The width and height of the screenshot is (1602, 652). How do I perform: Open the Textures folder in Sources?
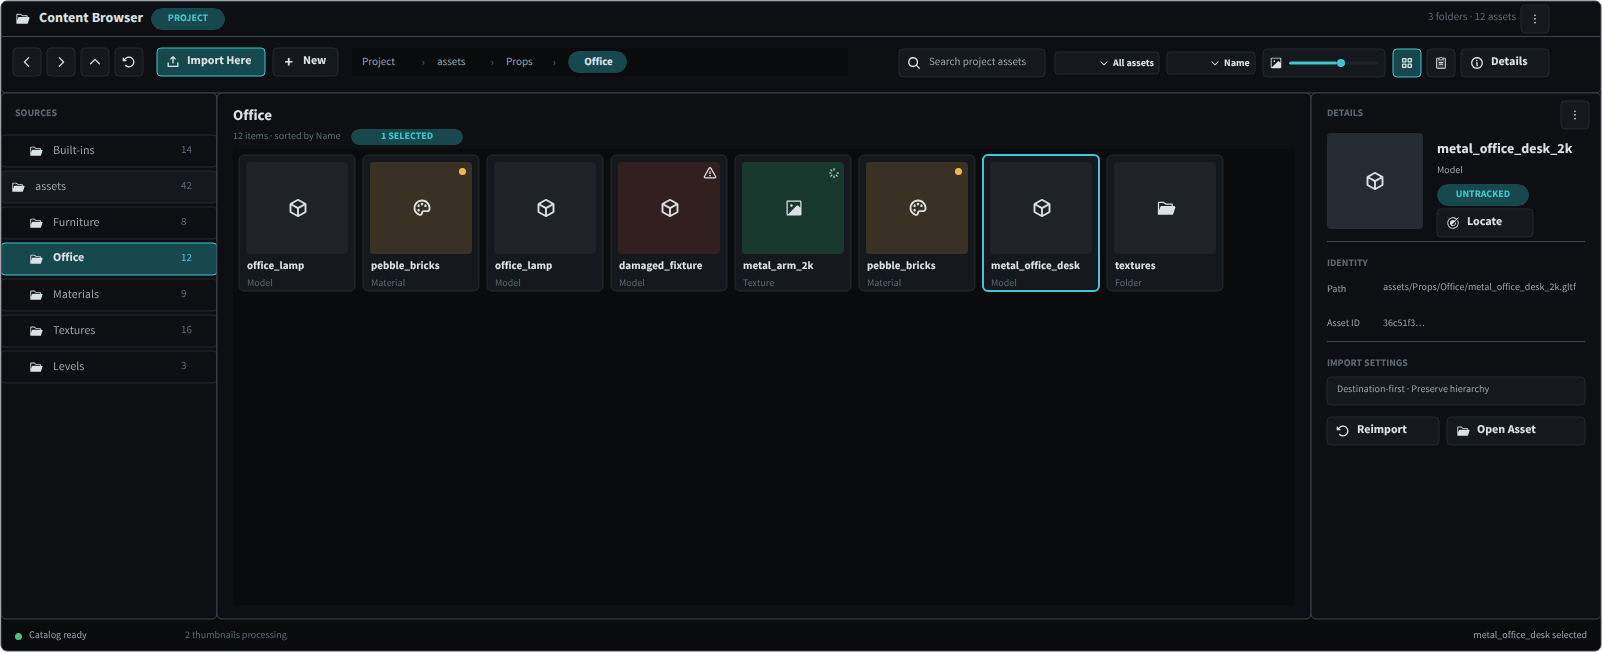[109, 331]
